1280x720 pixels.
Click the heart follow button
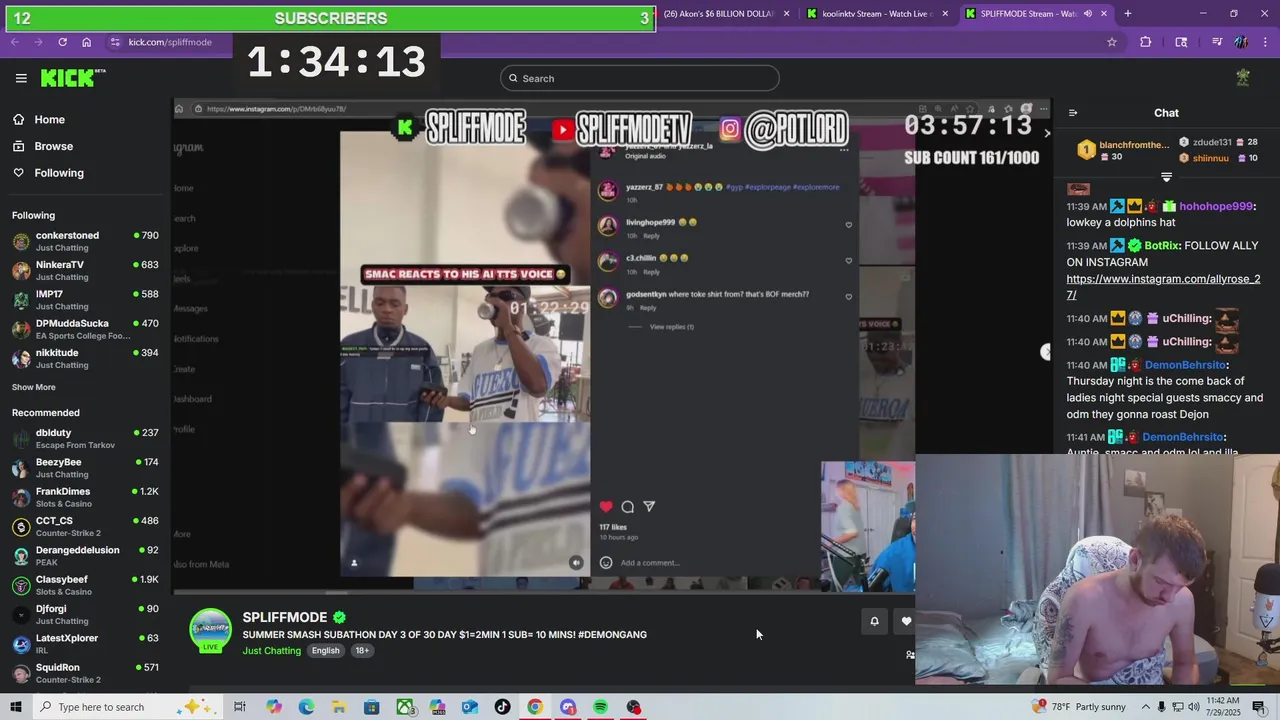point(906,621)
